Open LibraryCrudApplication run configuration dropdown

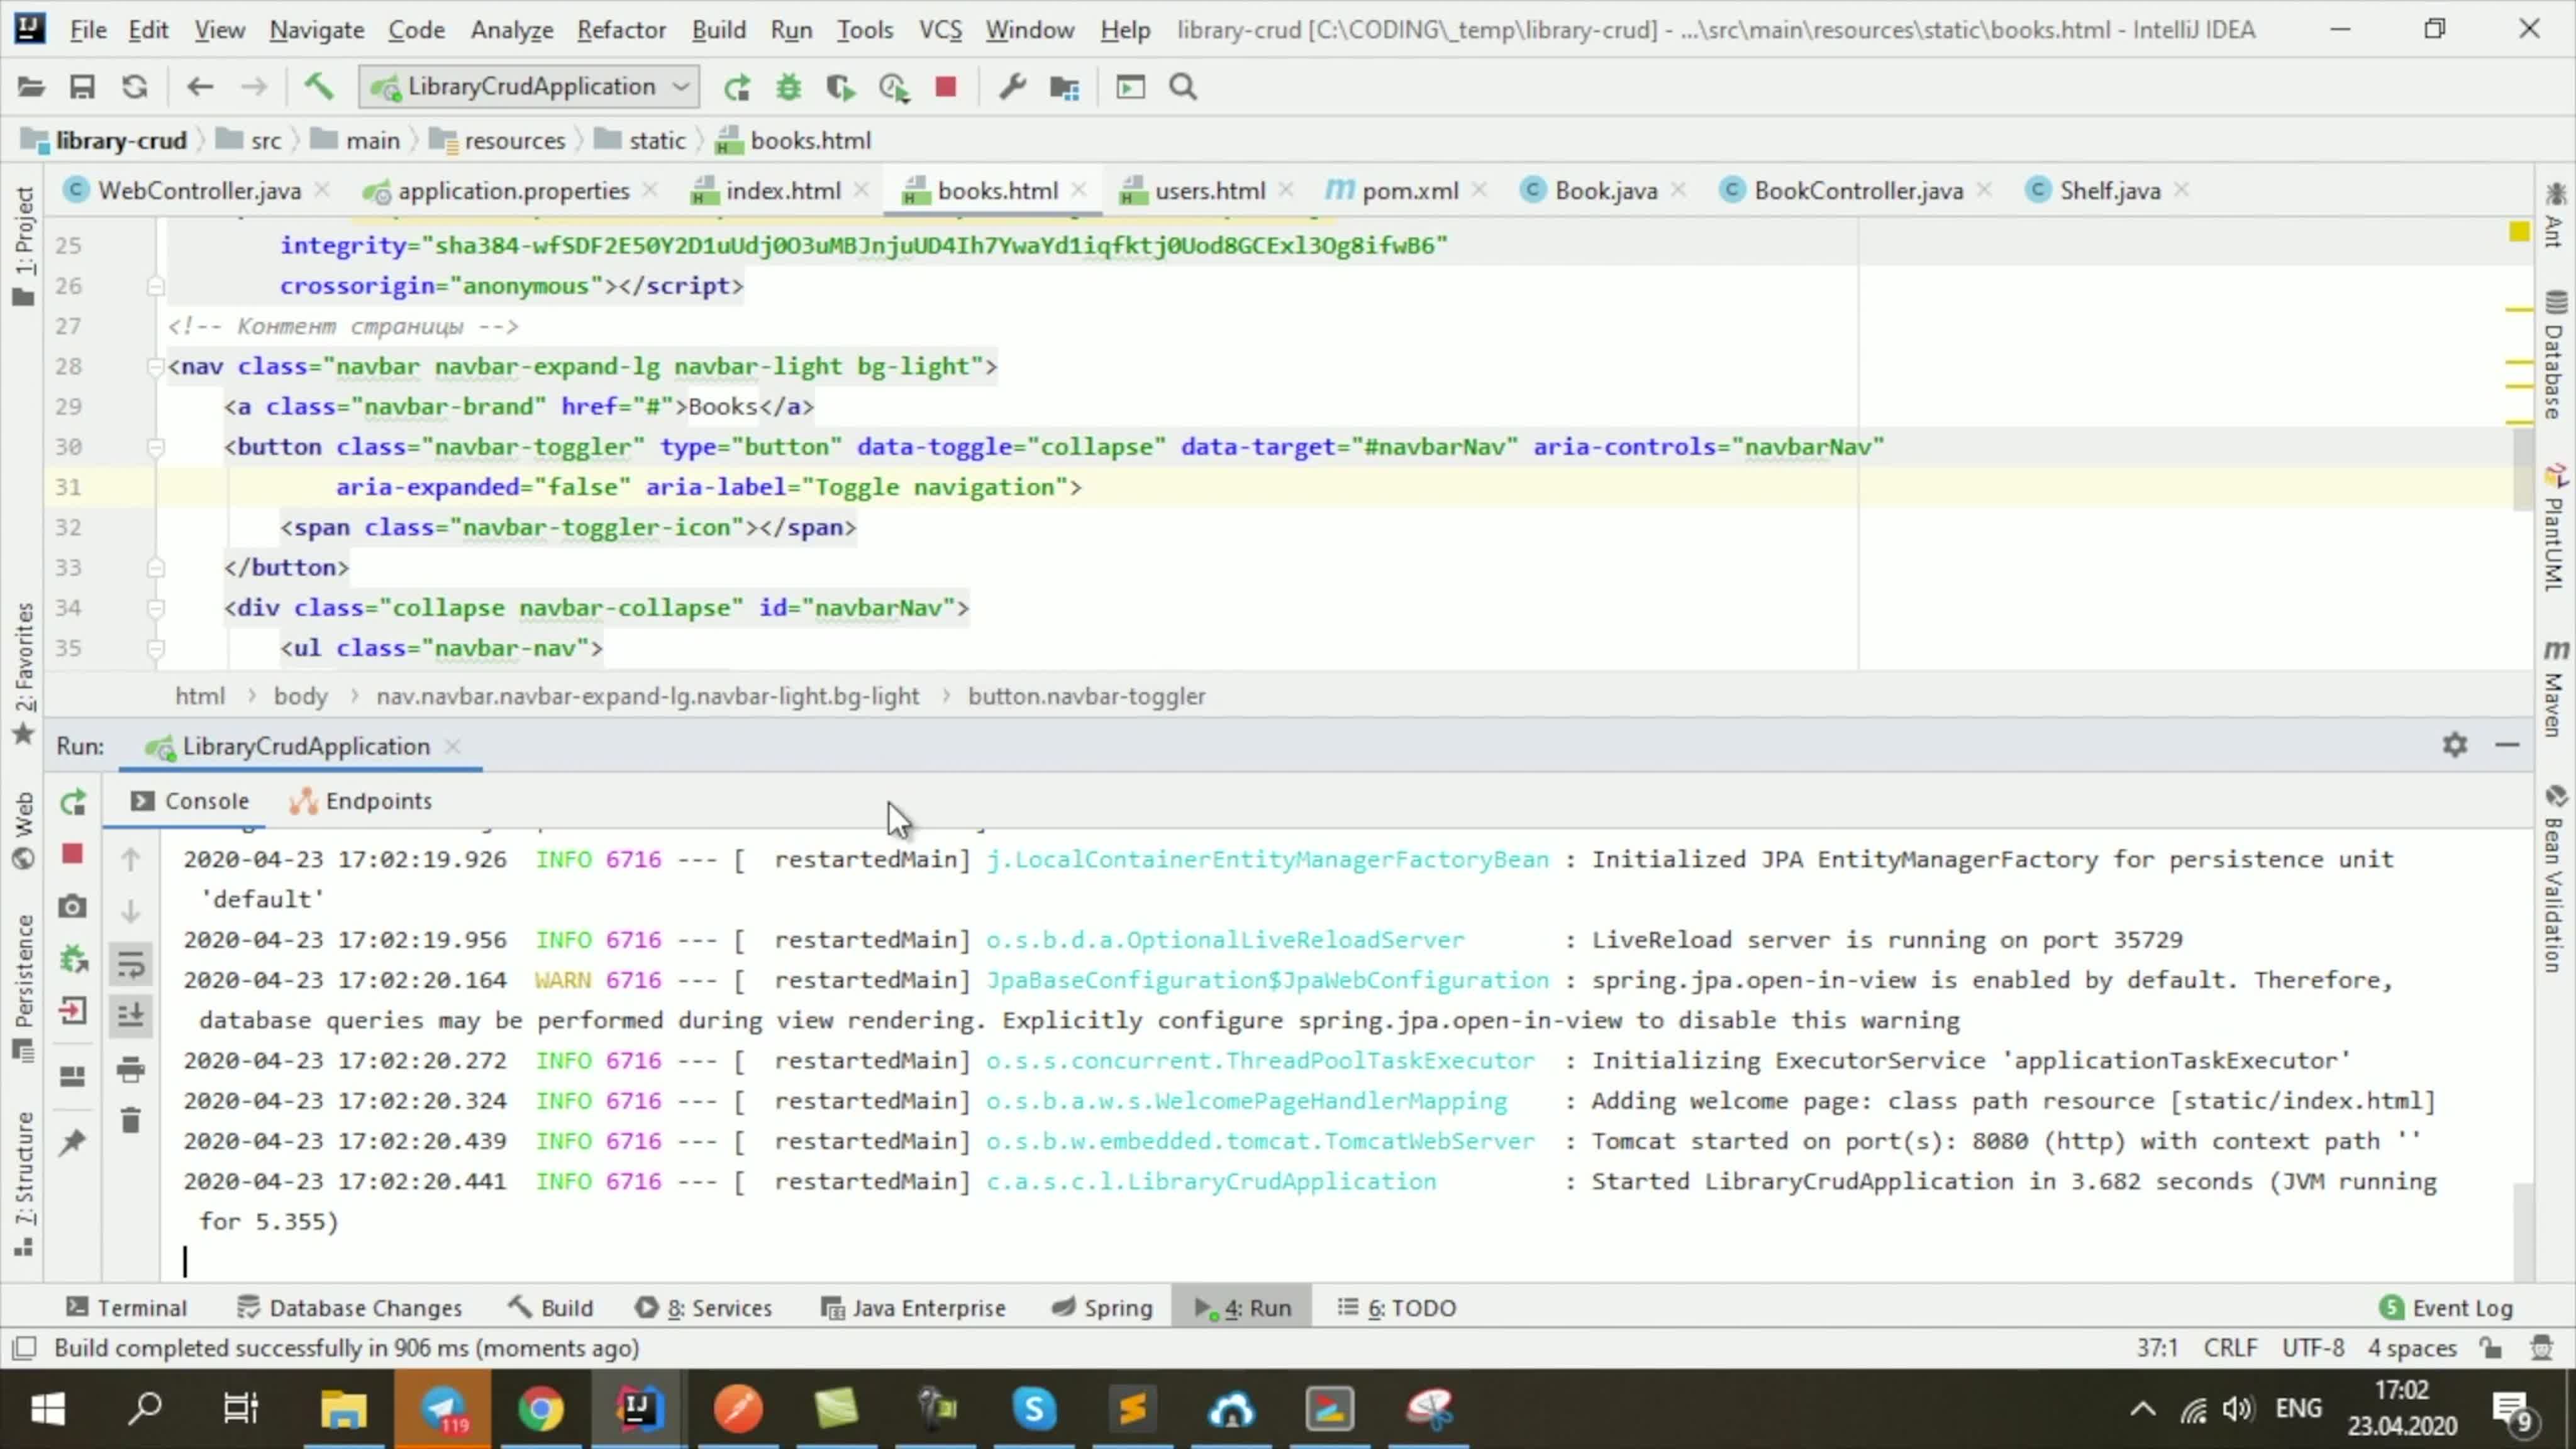tap(529, 87)
